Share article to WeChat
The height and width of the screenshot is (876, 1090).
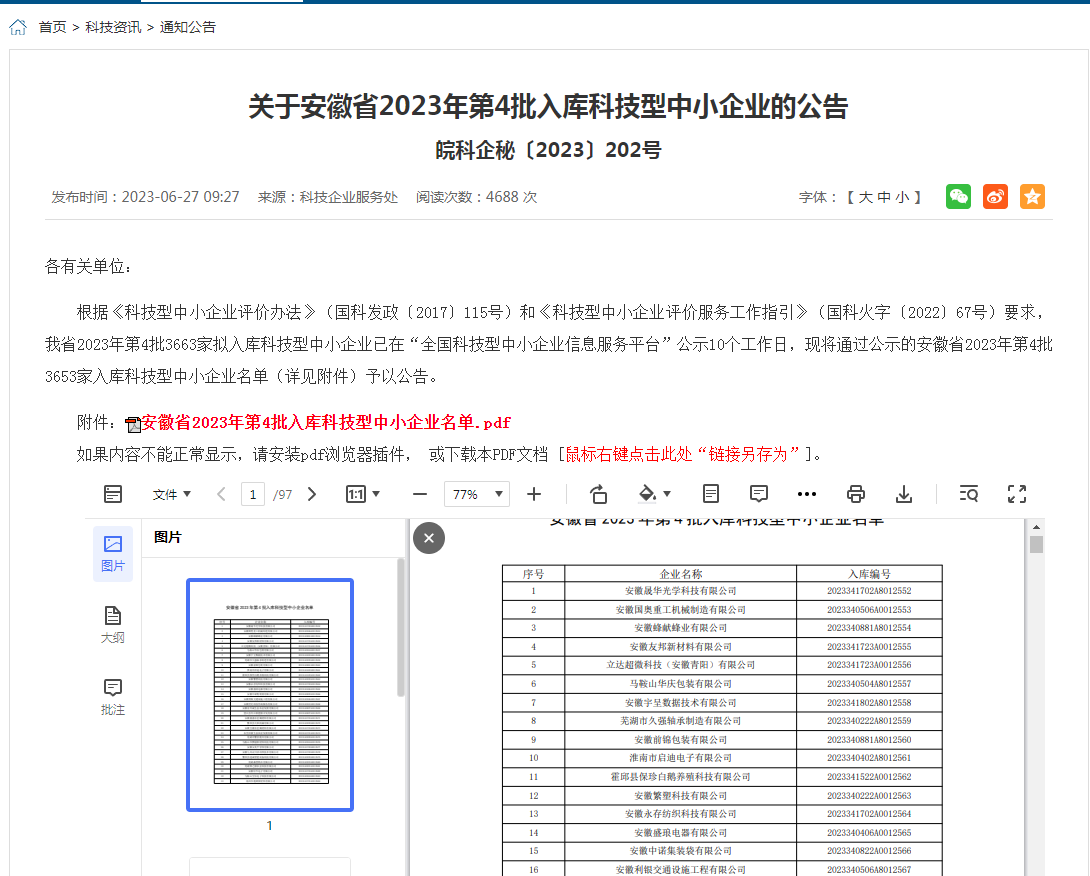958,197
